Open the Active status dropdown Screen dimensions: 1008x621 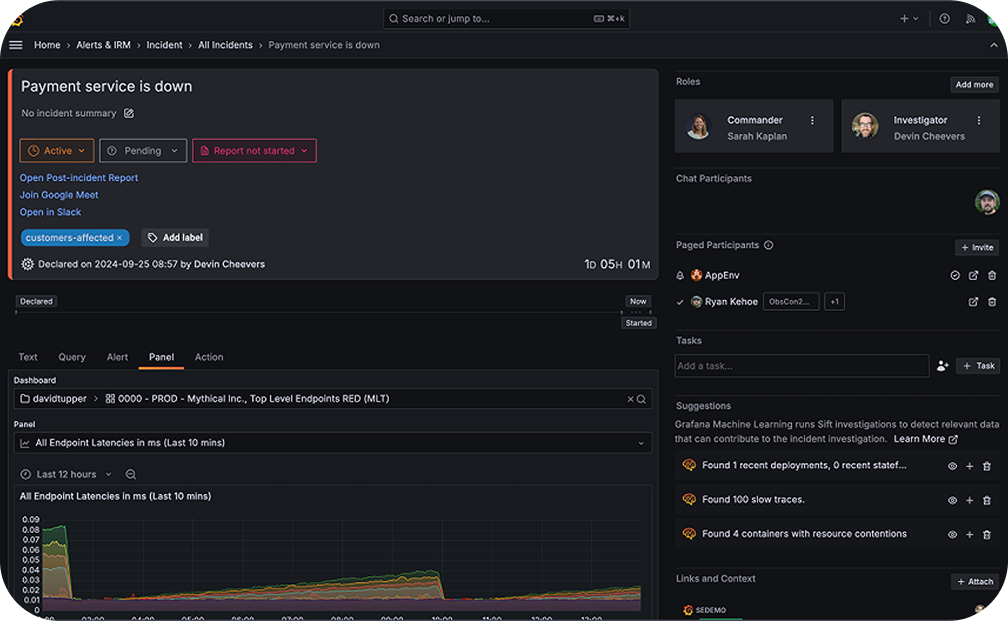(x=57, y=151)
